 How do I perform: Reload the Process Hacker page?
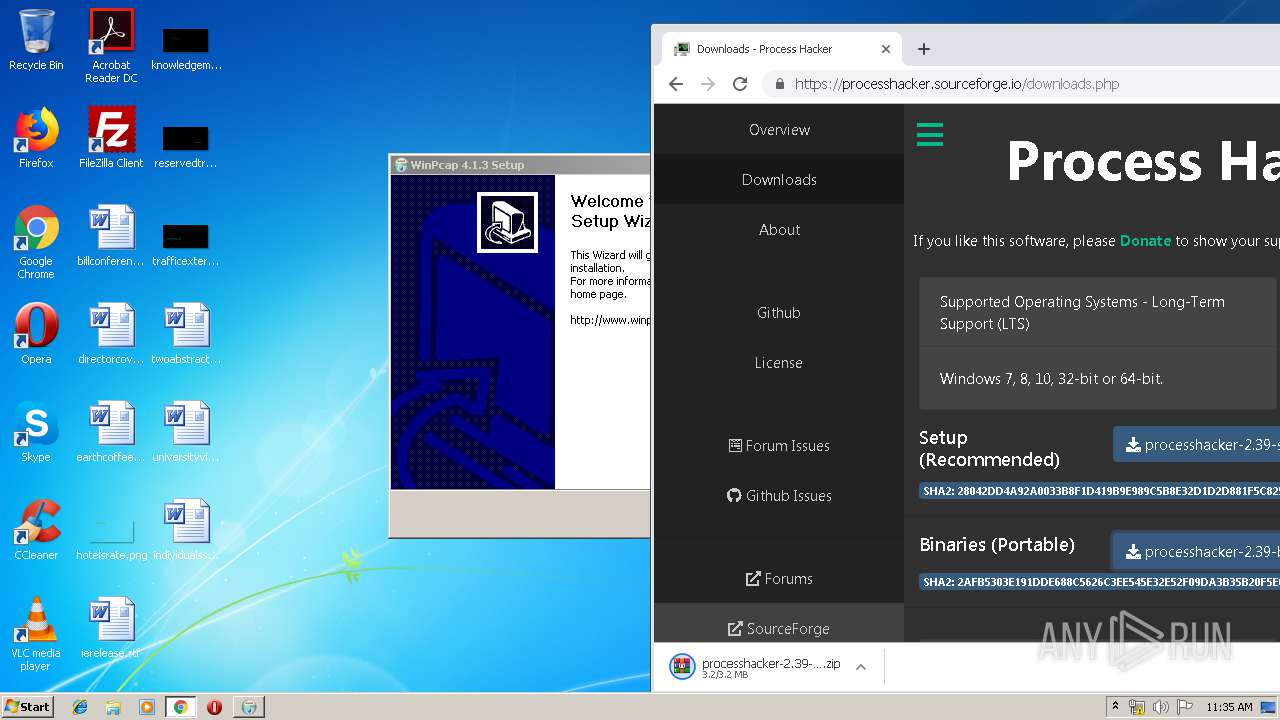tap(740, 84)
